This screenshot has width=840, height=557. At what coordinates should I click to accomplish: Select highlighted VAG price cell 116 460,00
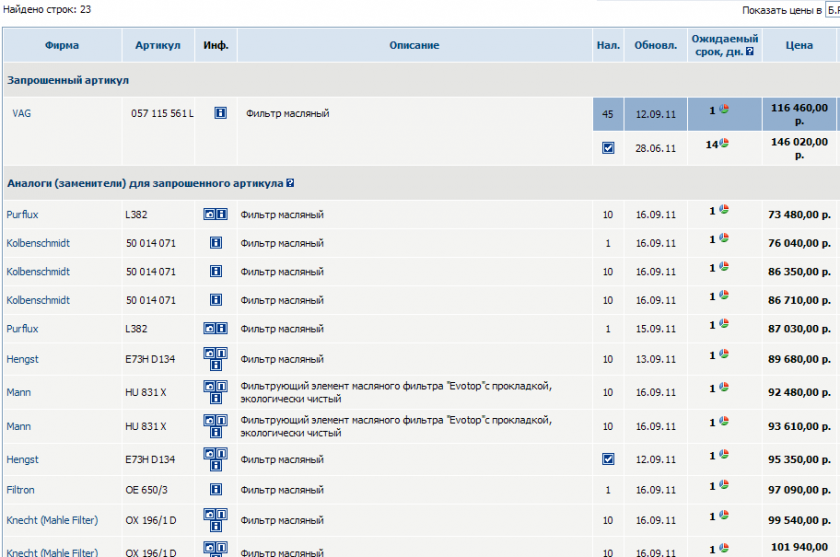tap(799, 114)
